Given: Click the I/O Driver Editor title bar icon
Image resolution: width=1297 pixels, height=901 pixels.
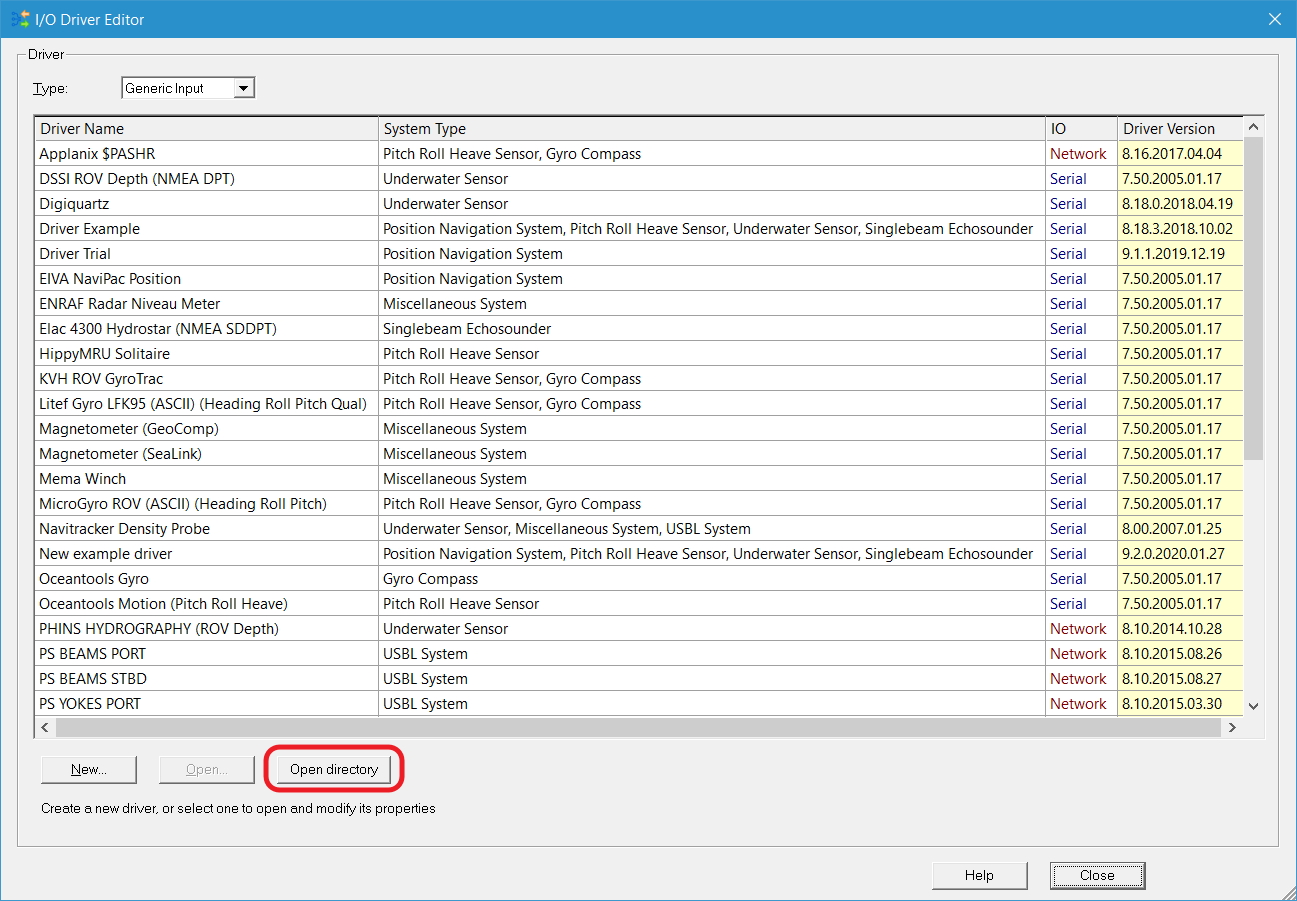Looking at the screenshot, I should click(x=19, y=19).
